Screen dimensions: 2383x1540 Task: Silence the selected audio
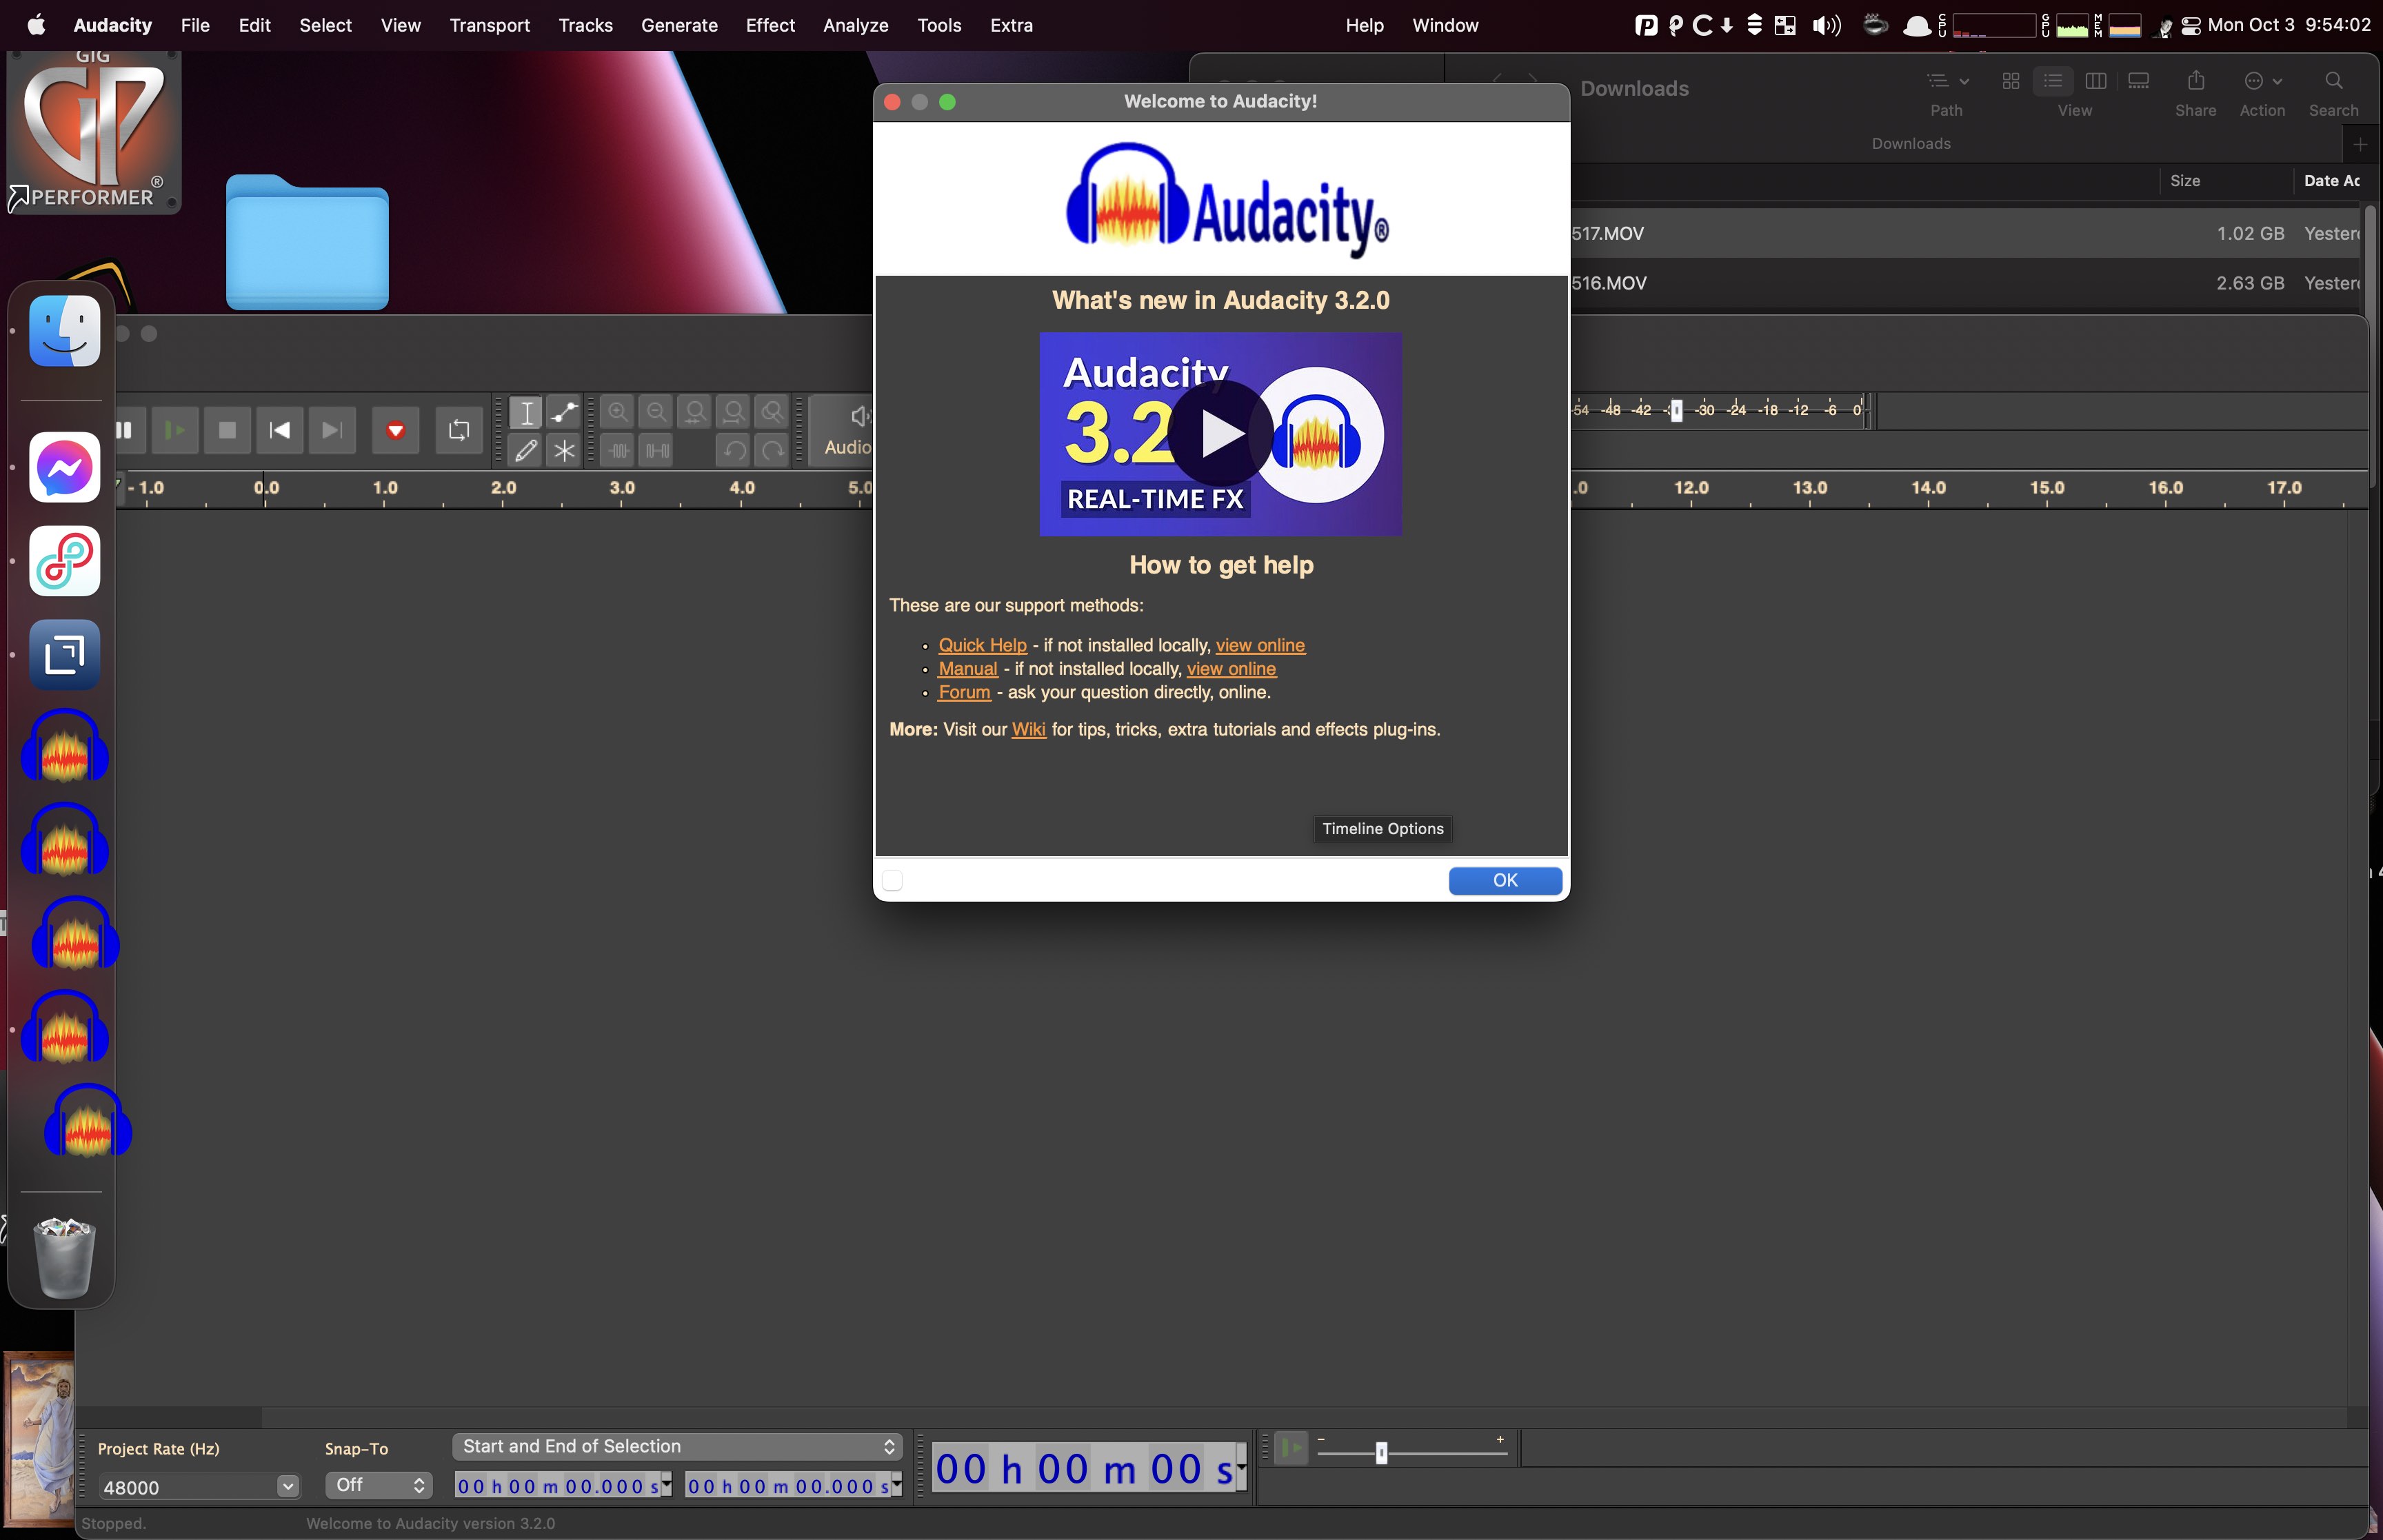point(657,450)
